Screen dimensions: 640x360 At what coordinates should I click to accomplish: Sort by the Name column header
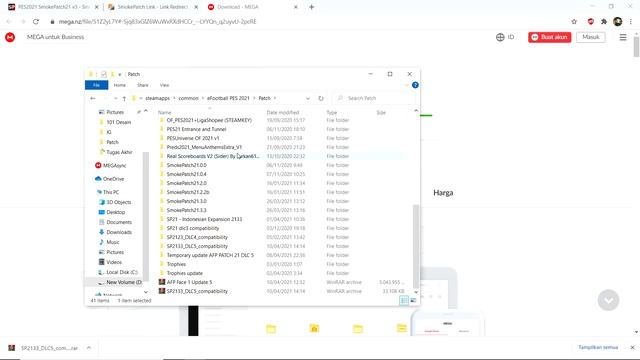[164, 113]
